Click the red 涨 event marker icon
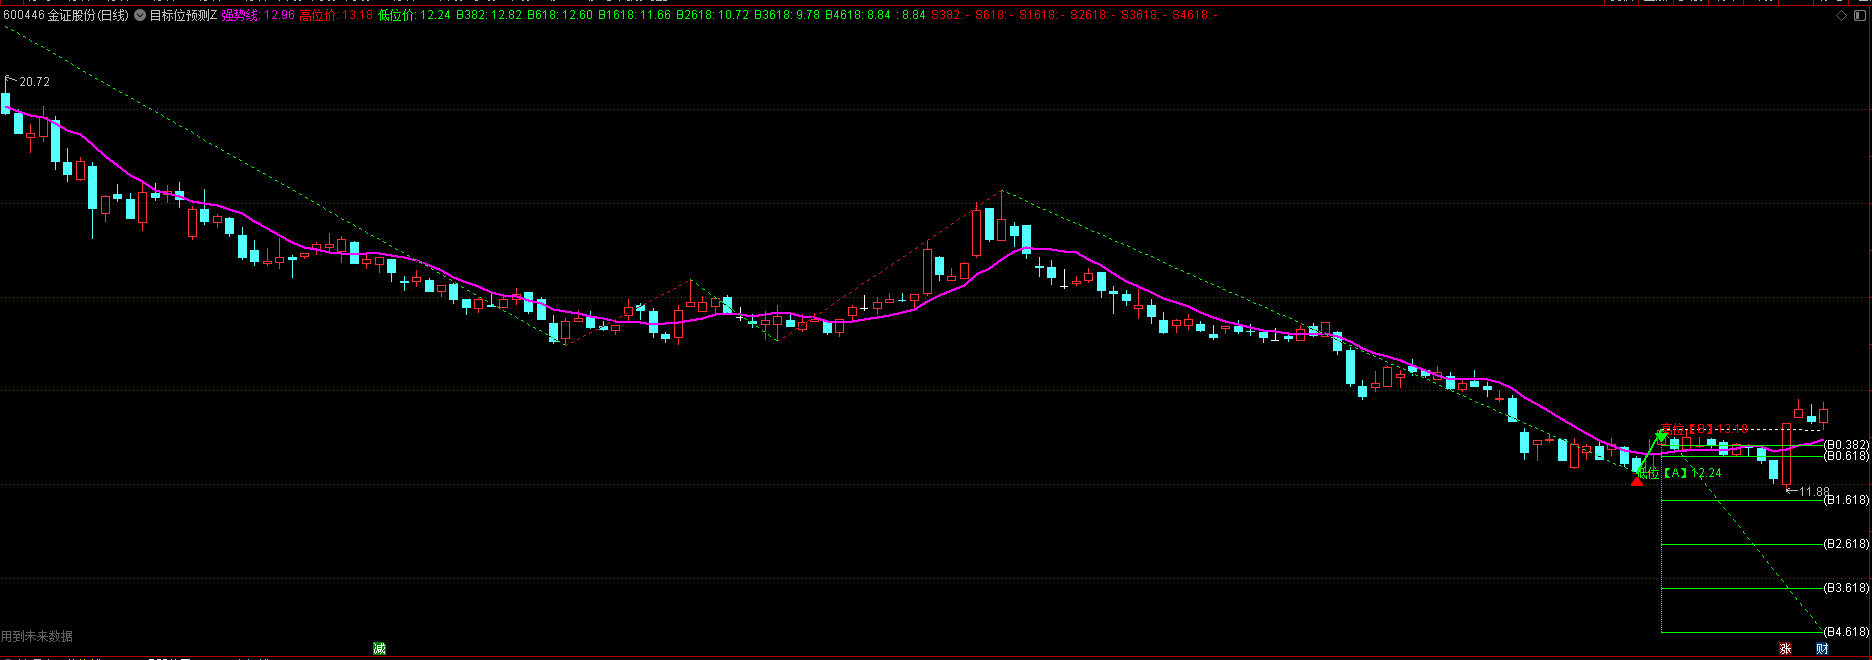The image size is (1872, 660). click(x=1785, y=649)
